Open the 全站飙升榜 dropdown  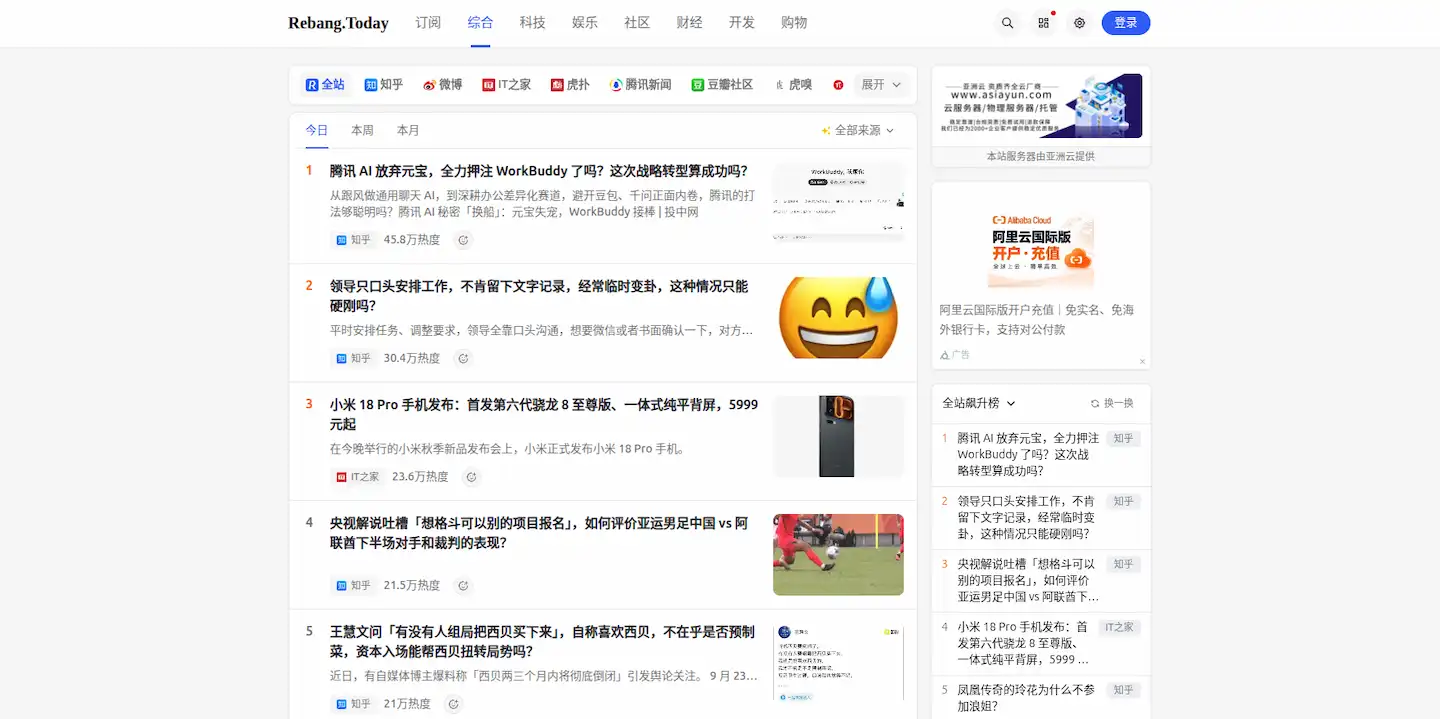coord(979,403)
